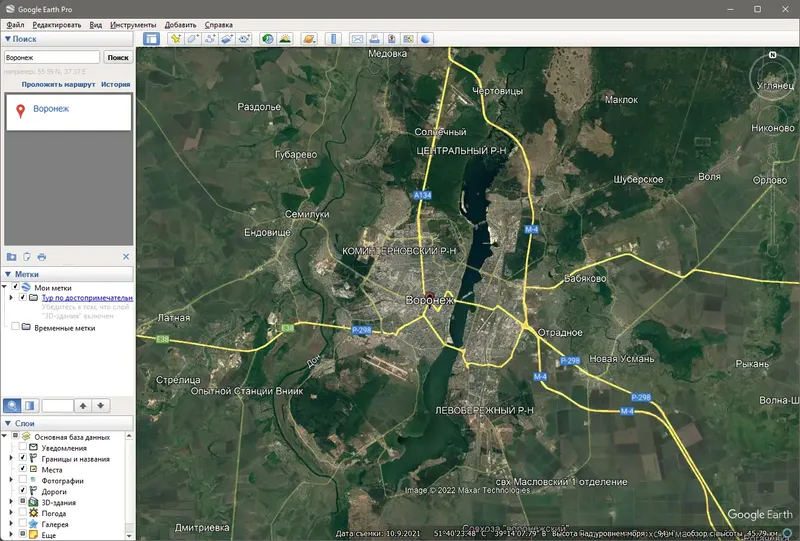Start the Record a Tour icon

244,39
